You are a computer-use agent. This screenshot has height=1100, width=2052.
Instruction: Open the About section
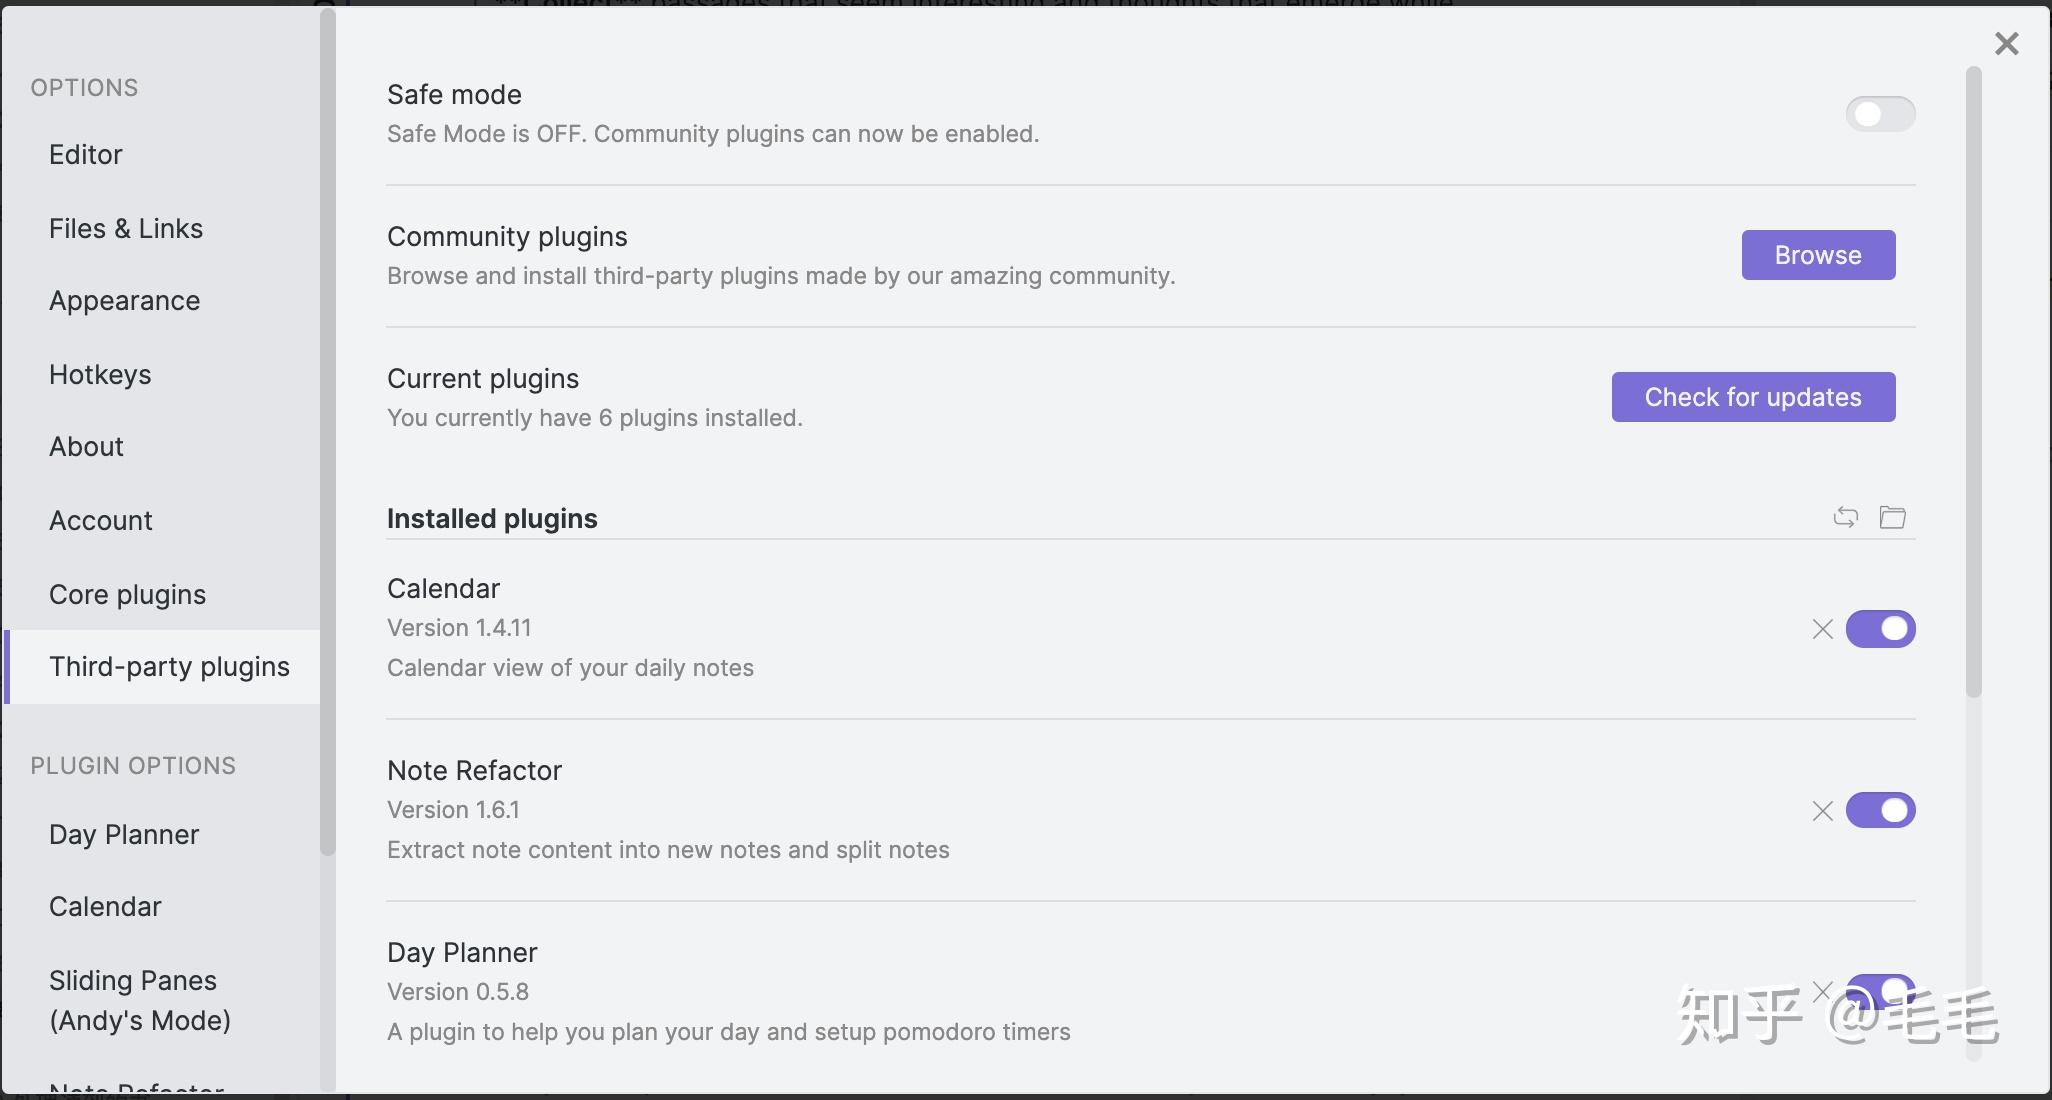click(x=86, y=447)
